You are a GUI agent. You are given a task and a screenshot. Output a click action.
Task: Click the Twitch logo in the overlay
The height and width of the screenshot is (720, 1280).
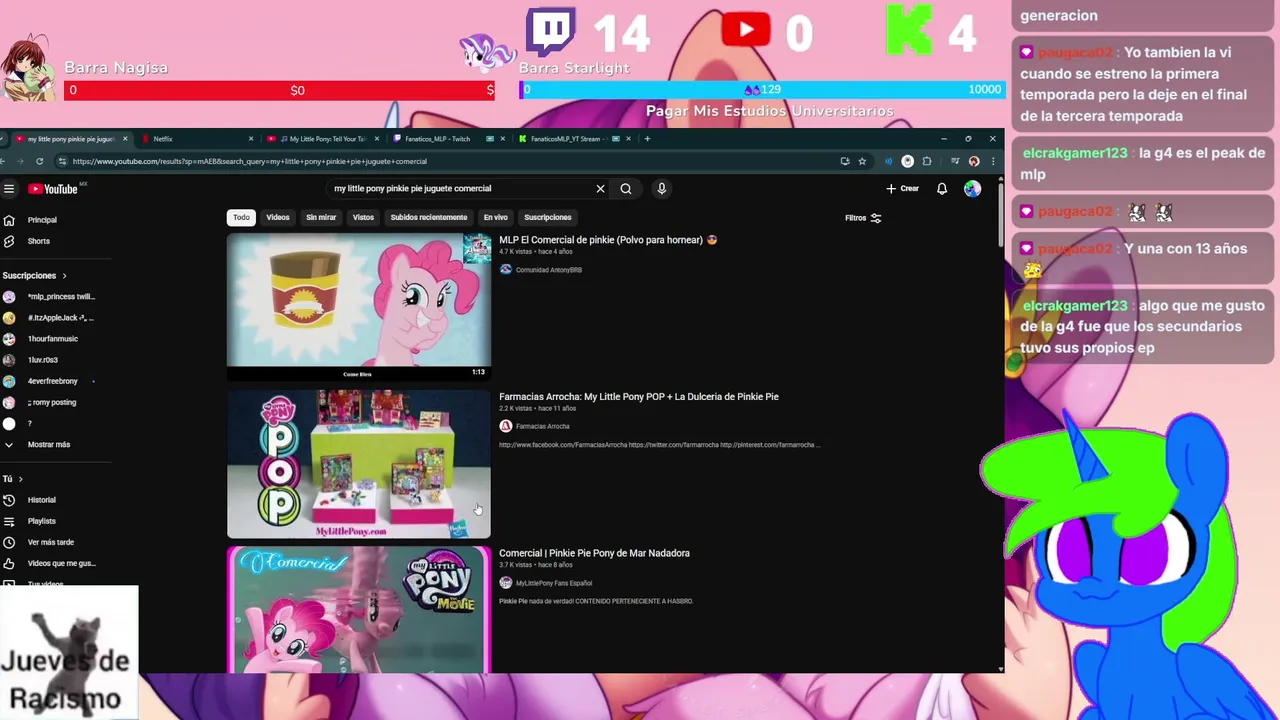point(552,33)
